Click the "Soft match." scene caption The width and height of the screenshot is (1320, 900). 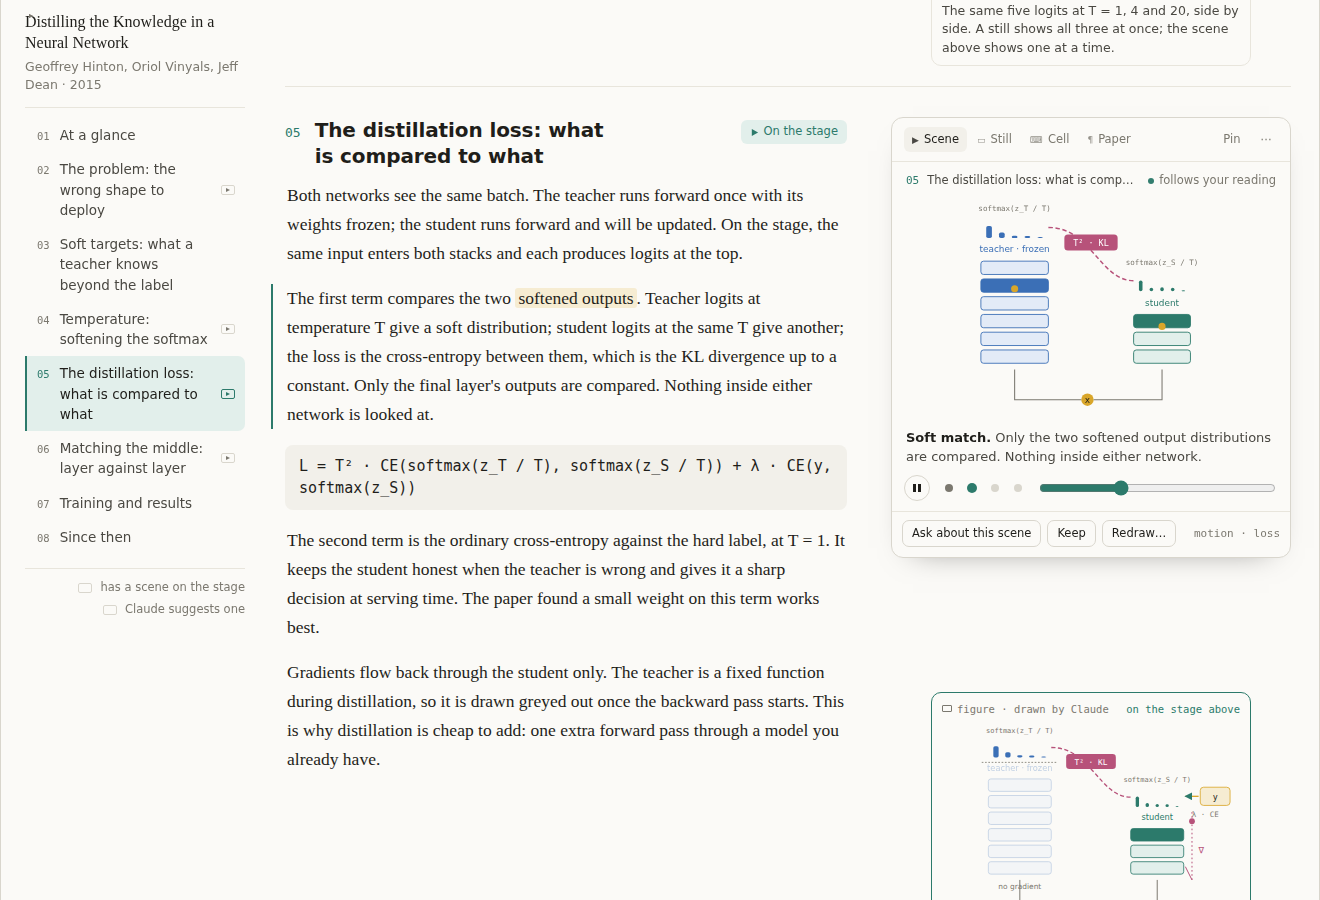coord(948,438)
